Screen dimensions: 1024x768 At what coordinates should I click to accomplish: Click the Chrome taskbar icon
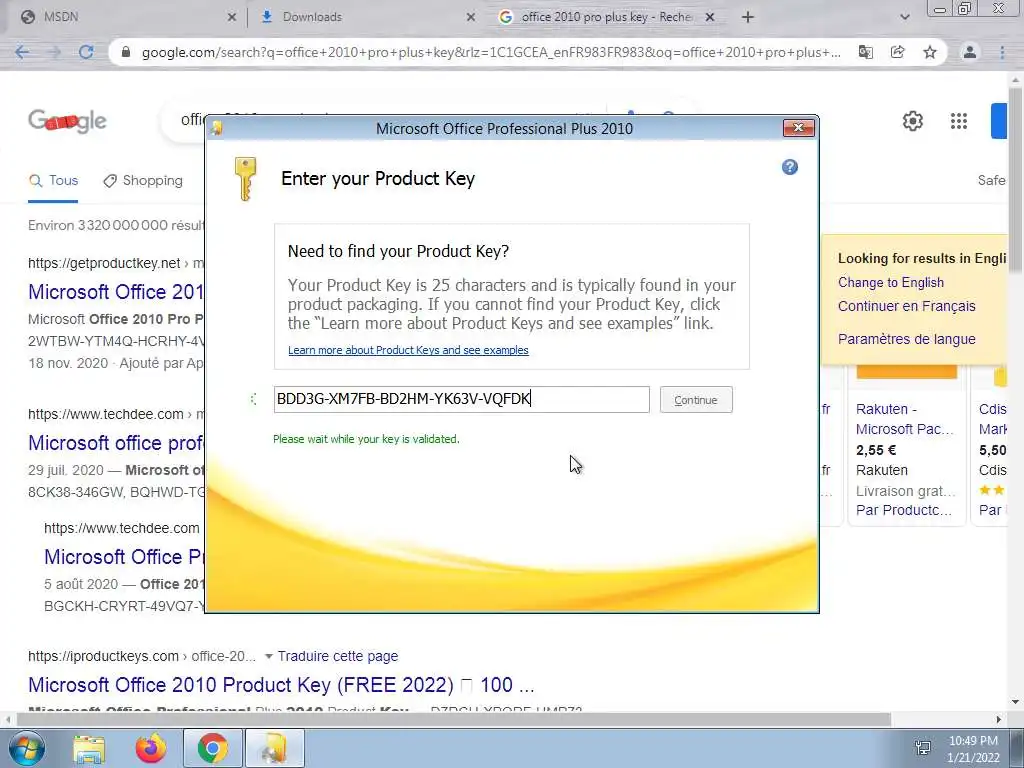pos(212,748)
